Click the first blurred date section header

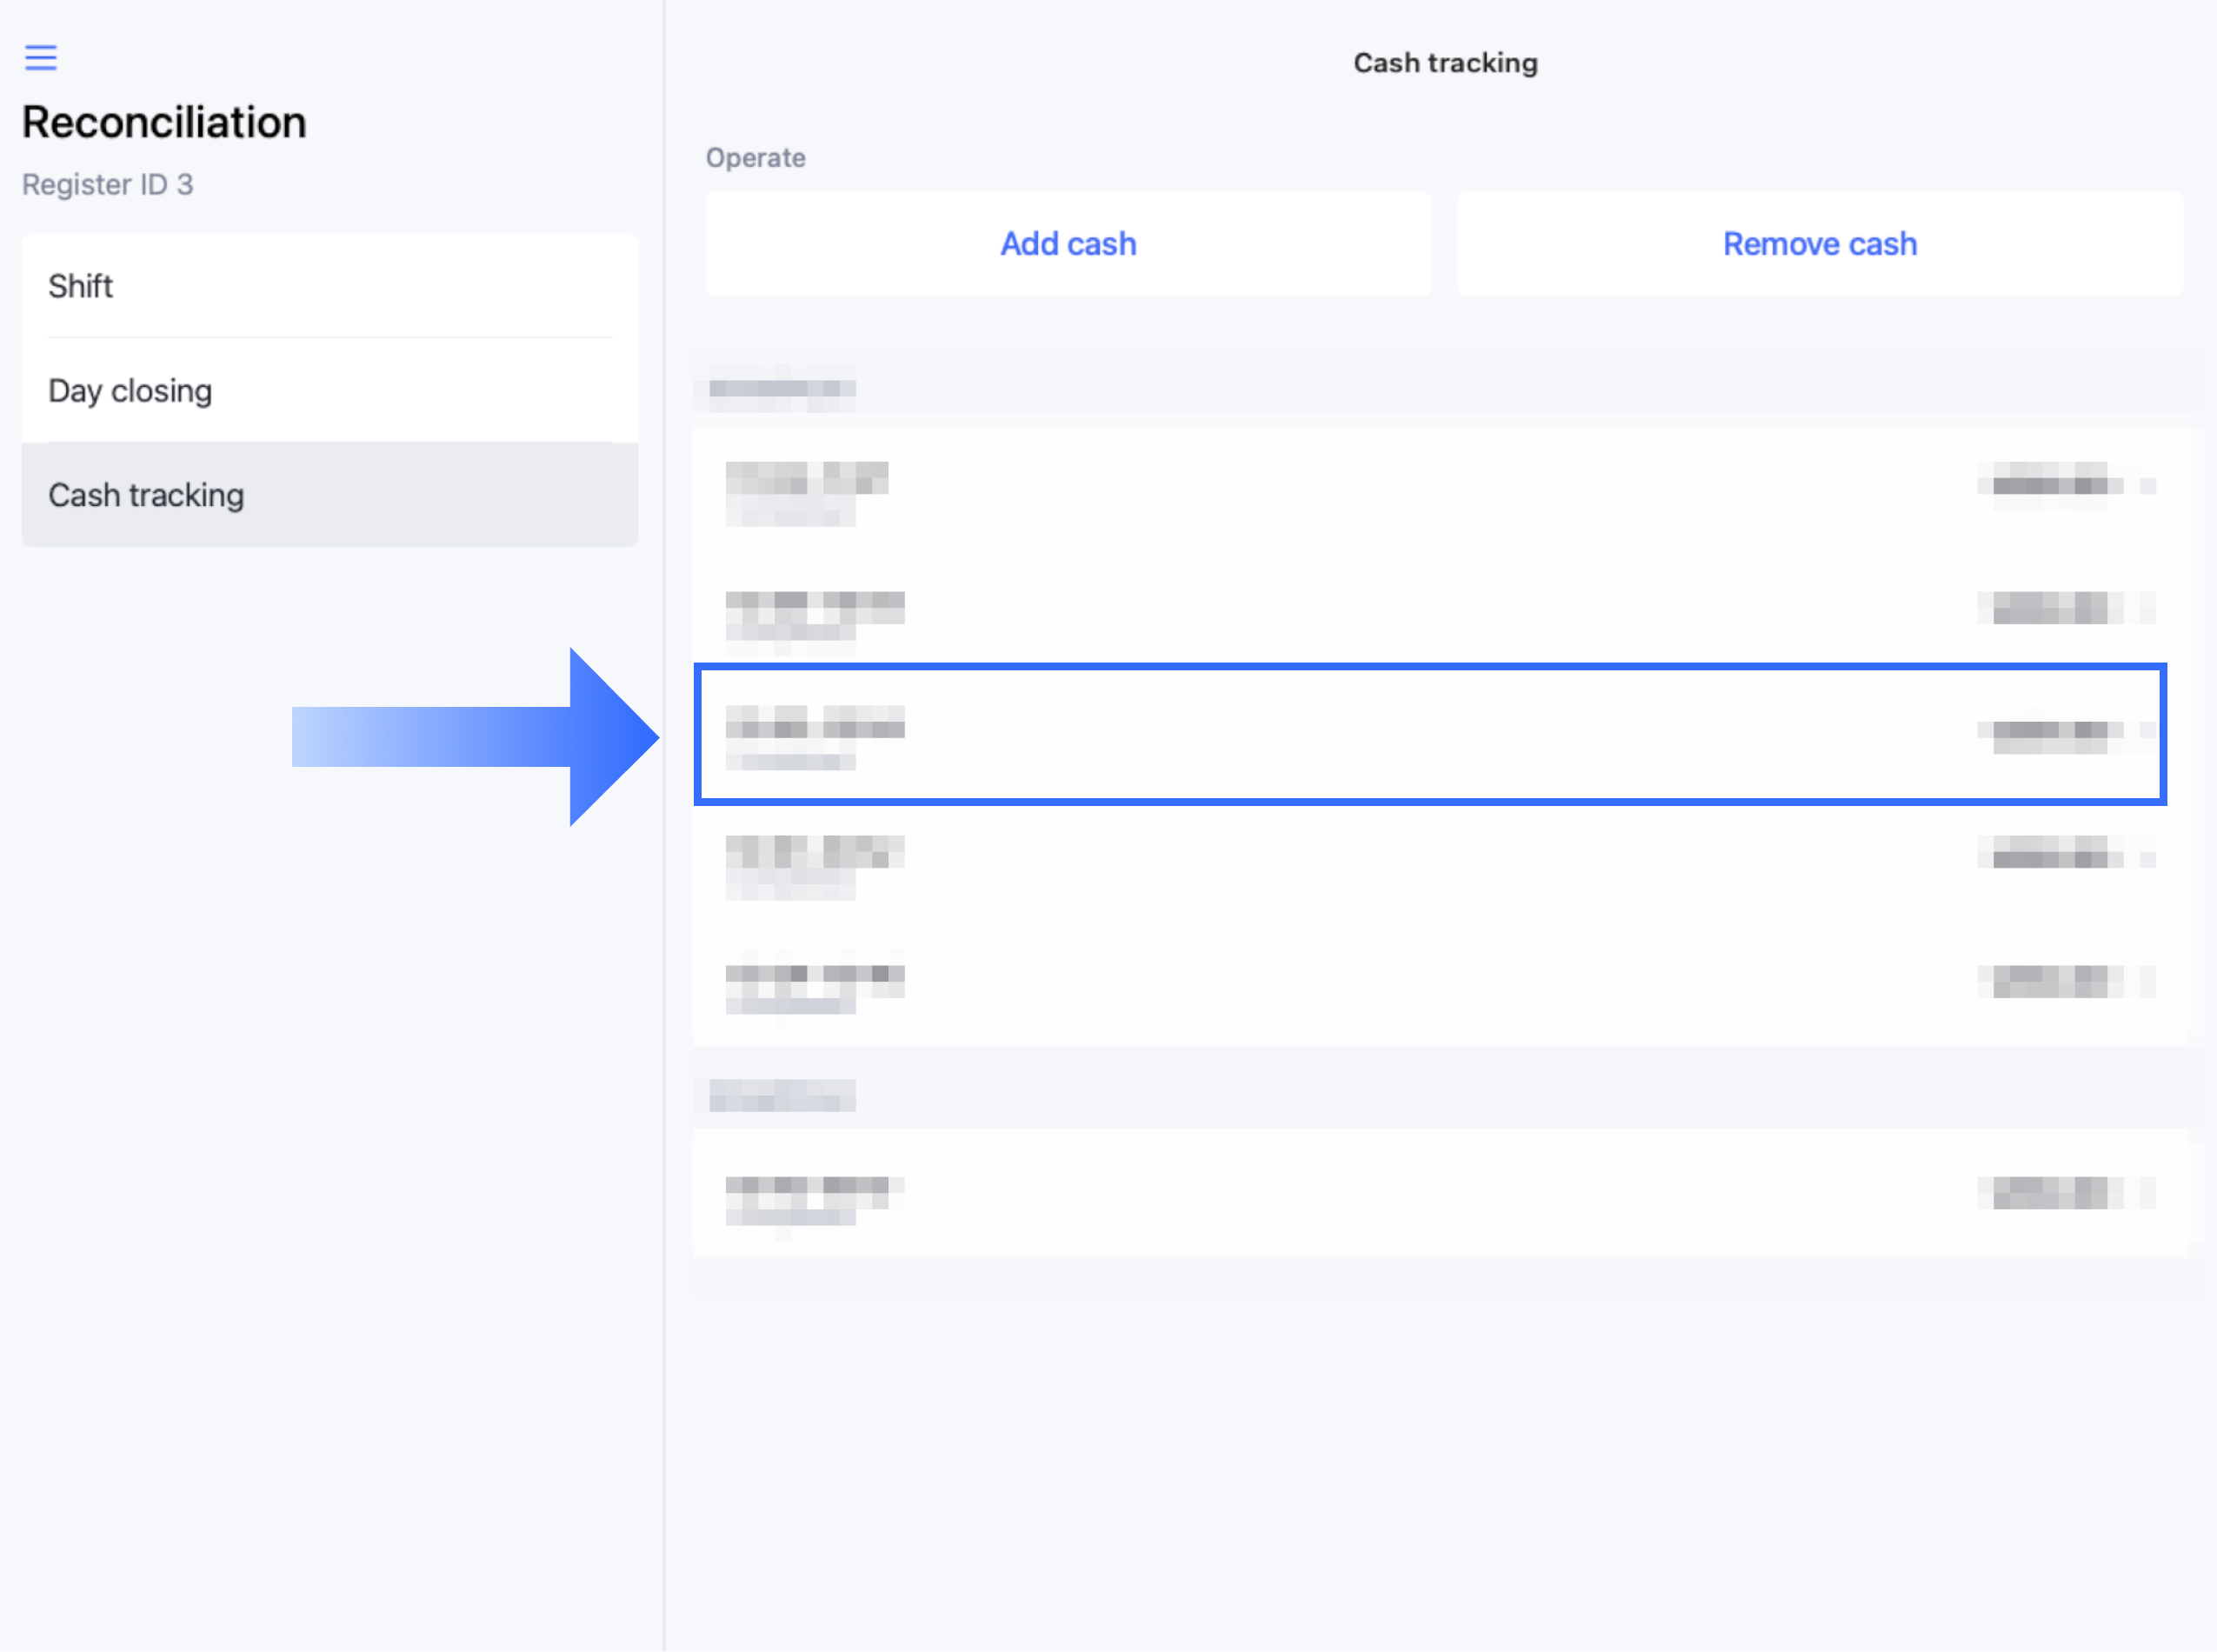coord(781,388)
